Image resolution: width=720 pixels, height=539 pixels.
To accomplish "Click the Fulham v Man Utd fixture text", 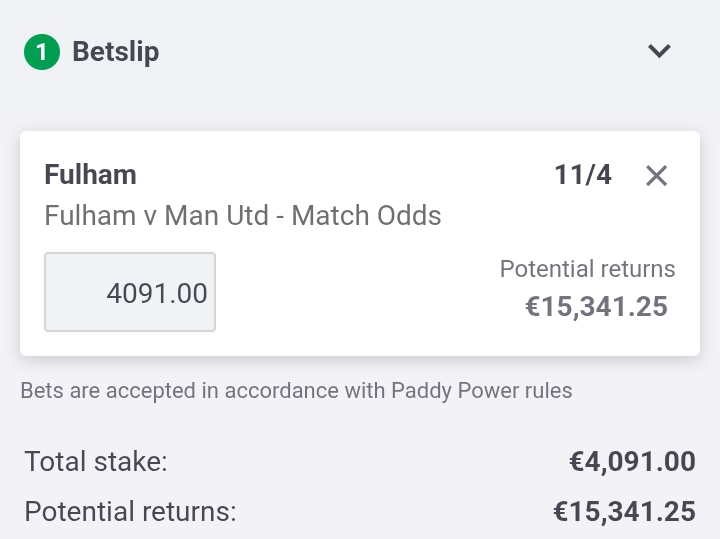I will (157, 215).
